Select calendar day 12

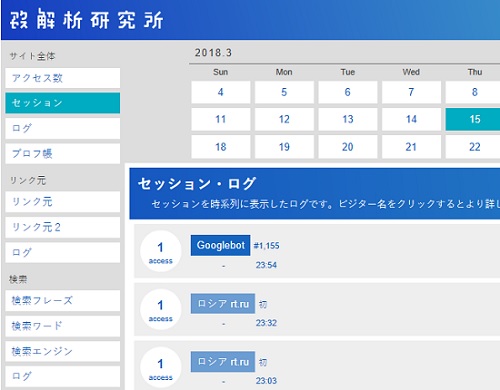tap(284, 119)
